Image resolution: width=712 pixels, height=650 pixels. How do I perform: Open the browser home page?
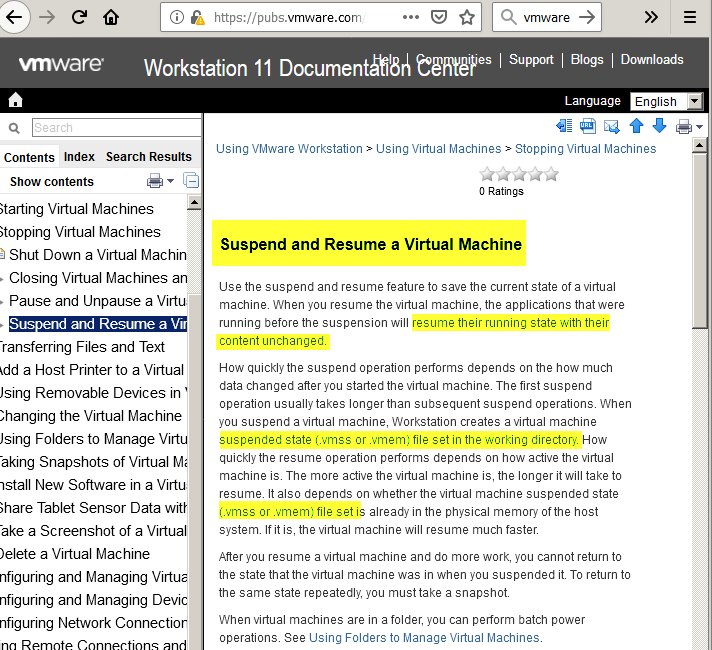111,17
